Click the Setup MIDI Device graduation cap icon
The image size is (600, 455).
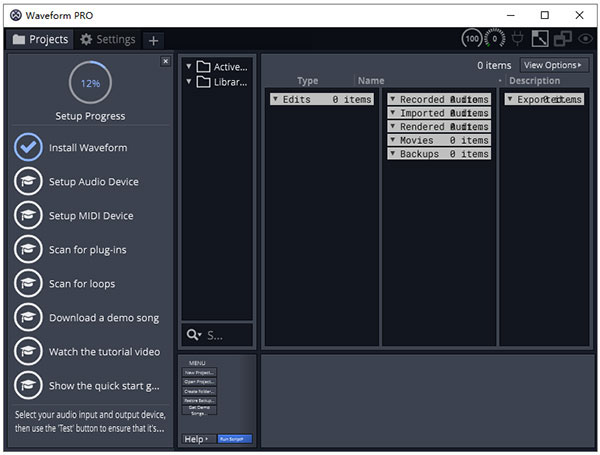28,215
